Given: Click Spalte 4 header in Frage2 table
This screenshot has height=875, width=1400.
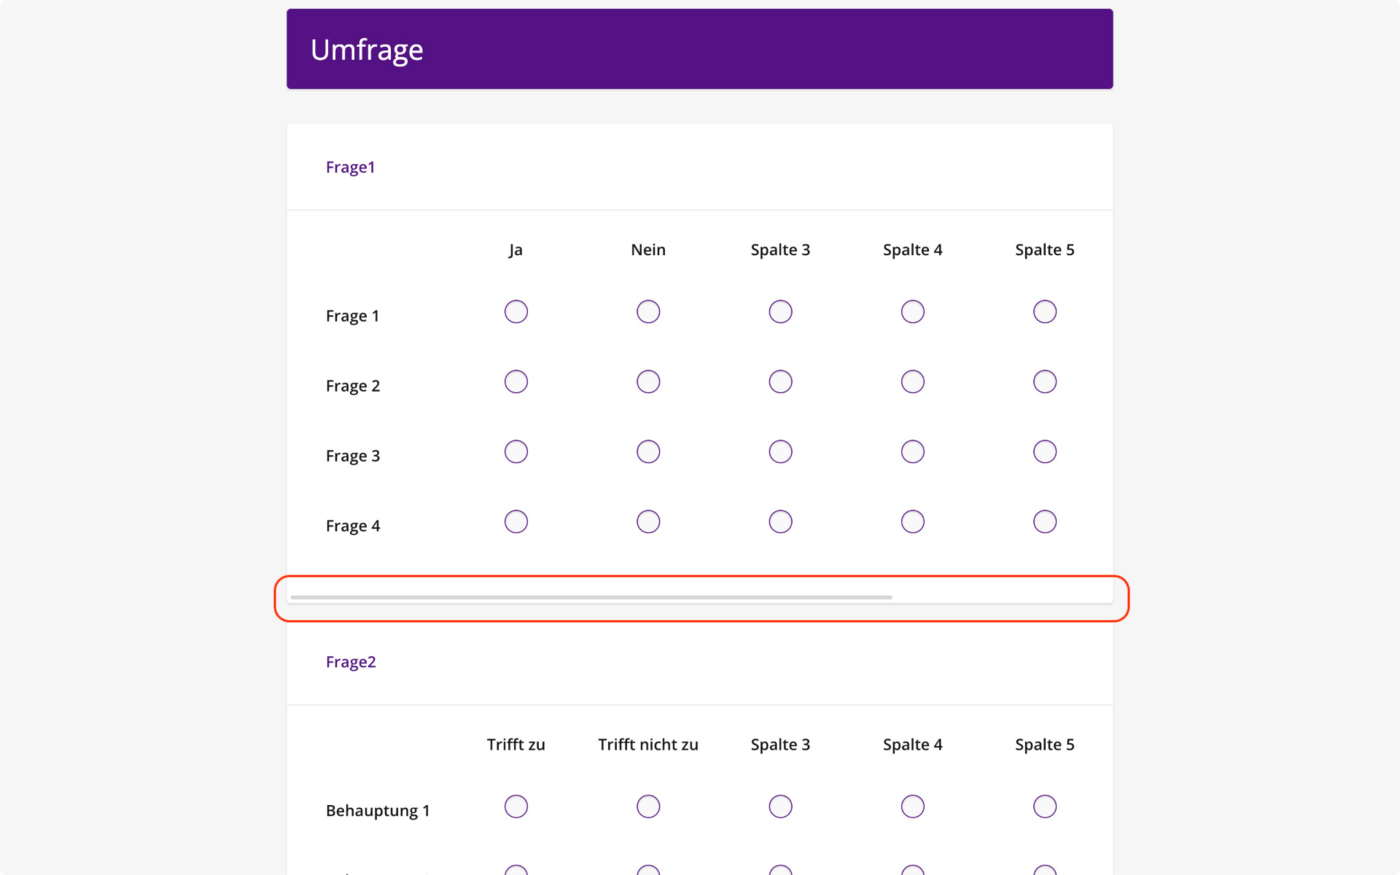Looking at the screenshot, I should point(912,744).
